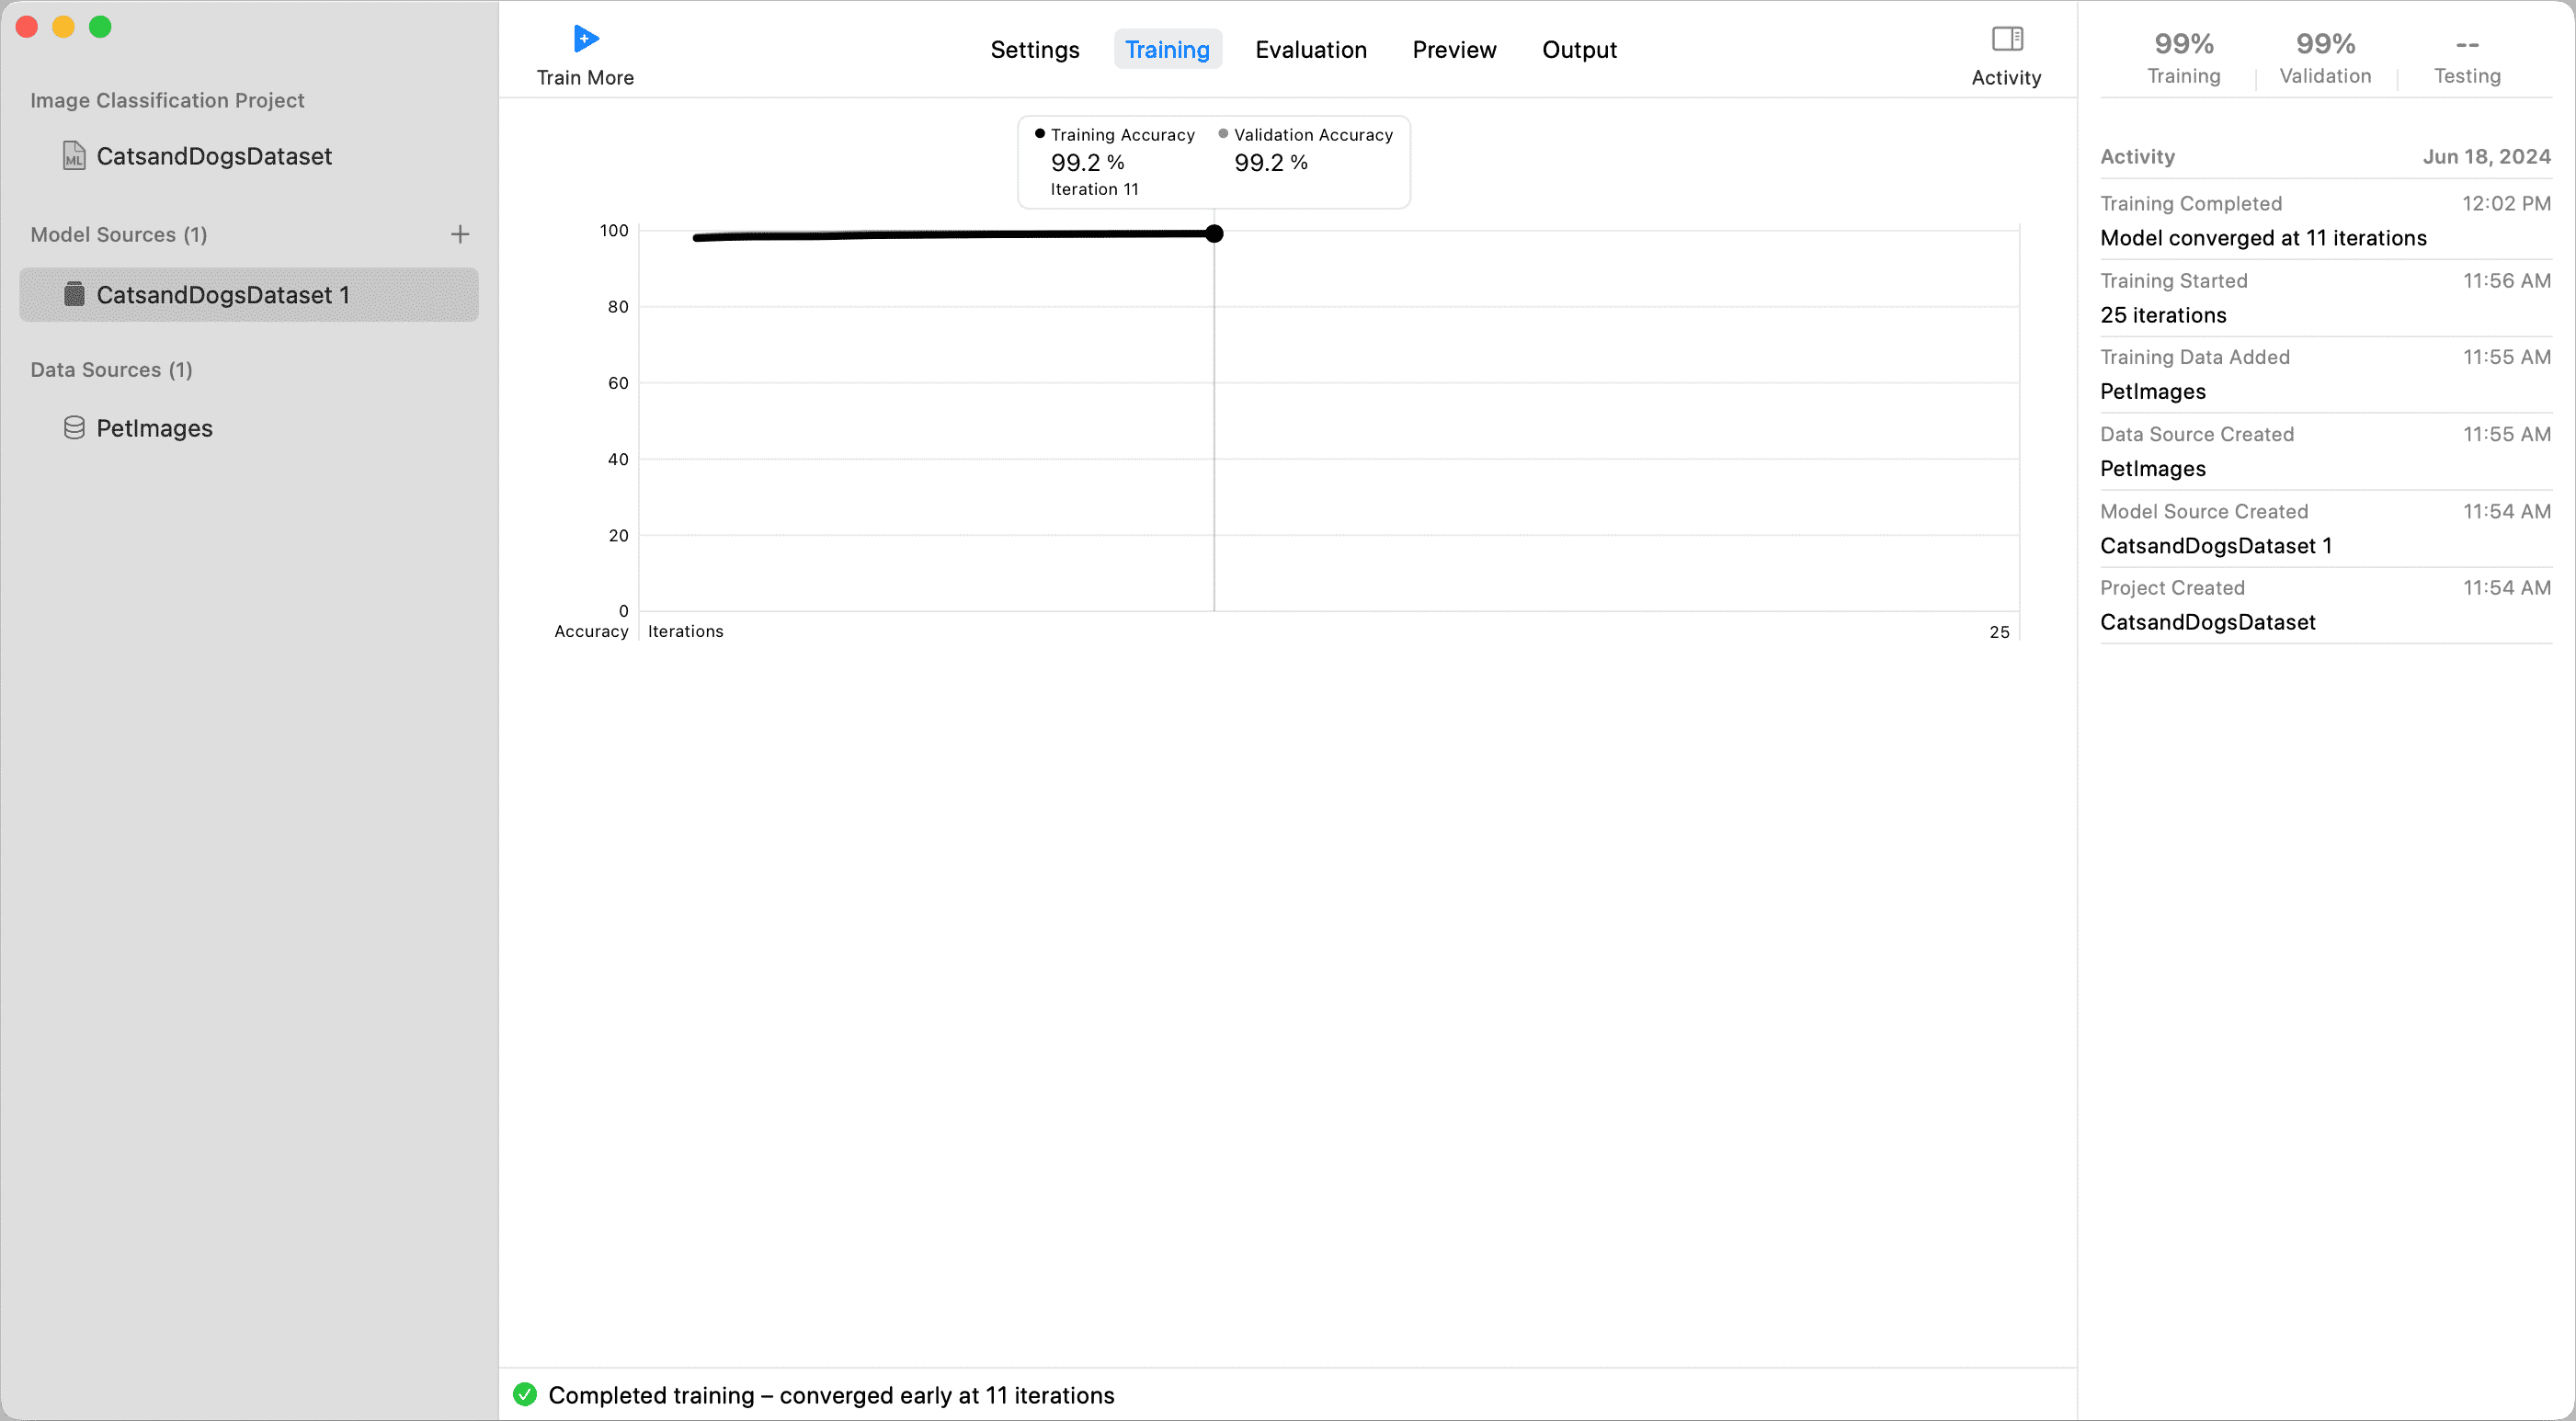2576x1421 pixels.
Task: Select the PetImages data source
Action: pyautogui.click(x=154, y=428)
